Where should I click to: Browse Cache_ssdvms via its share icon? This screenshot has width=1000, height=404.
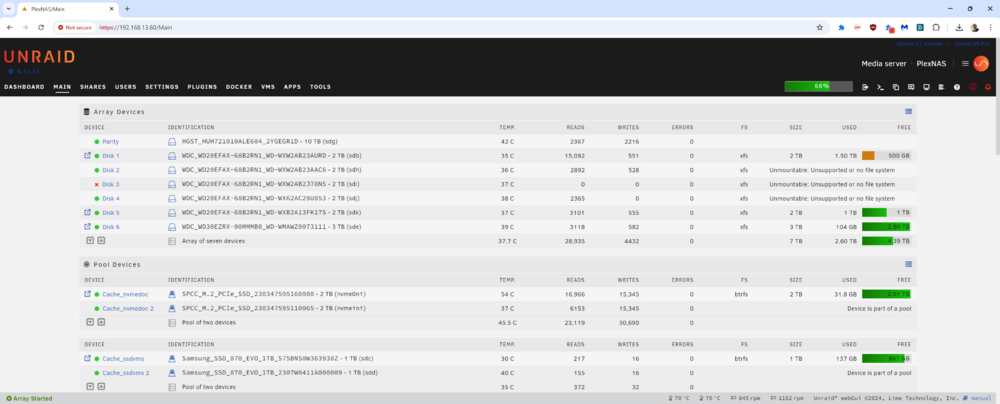87,359
